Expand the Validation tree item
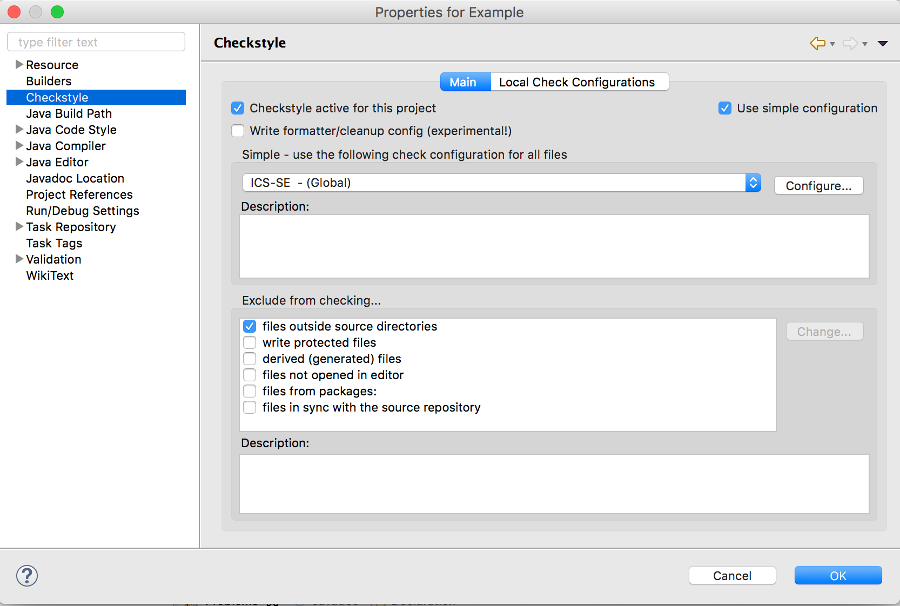 tap(17, 259)
